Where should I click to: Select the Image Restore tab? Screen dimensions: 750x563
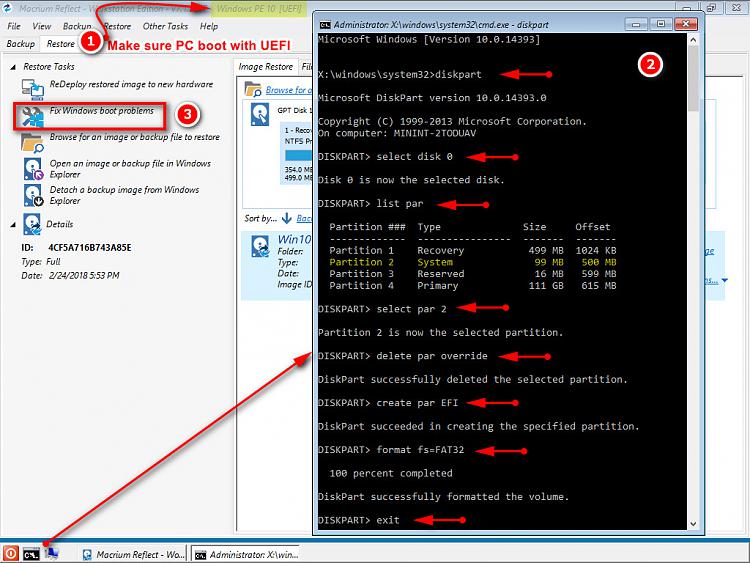tap(266, 67)
